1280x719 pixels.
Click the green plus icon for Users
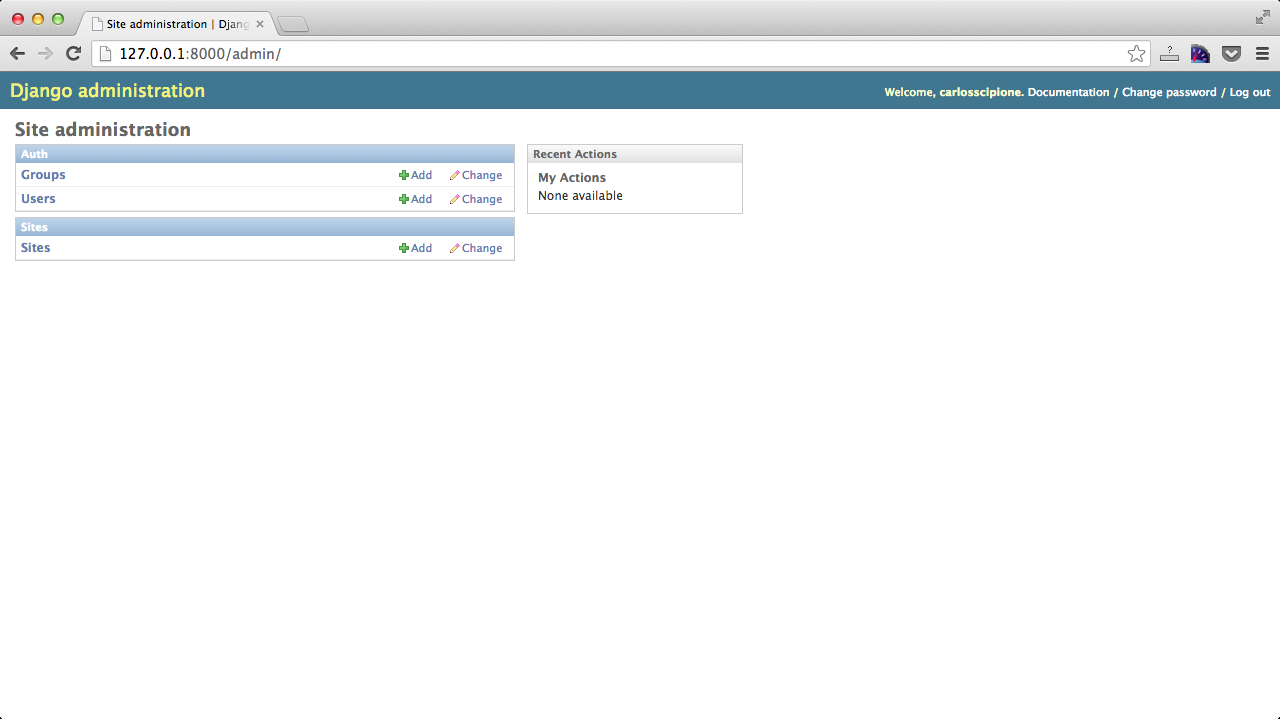click(x=404, y=199)
